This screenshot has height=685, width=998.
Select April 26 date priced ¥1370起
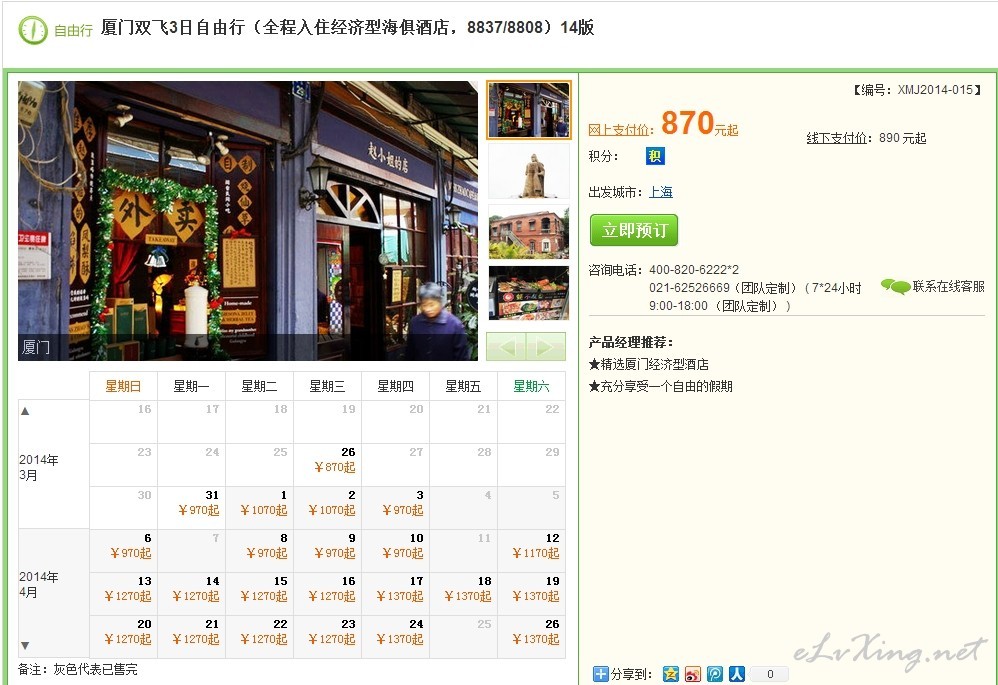click(x=531, y=637)
